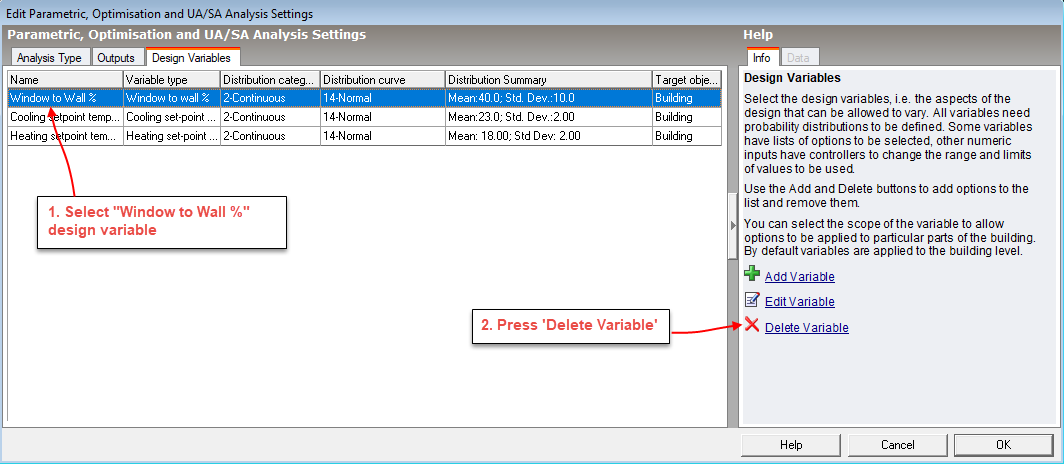The image size is (1064, 464).
Task: Select the Cooling setpoint temperature row
Action: (x=65, y=117)
